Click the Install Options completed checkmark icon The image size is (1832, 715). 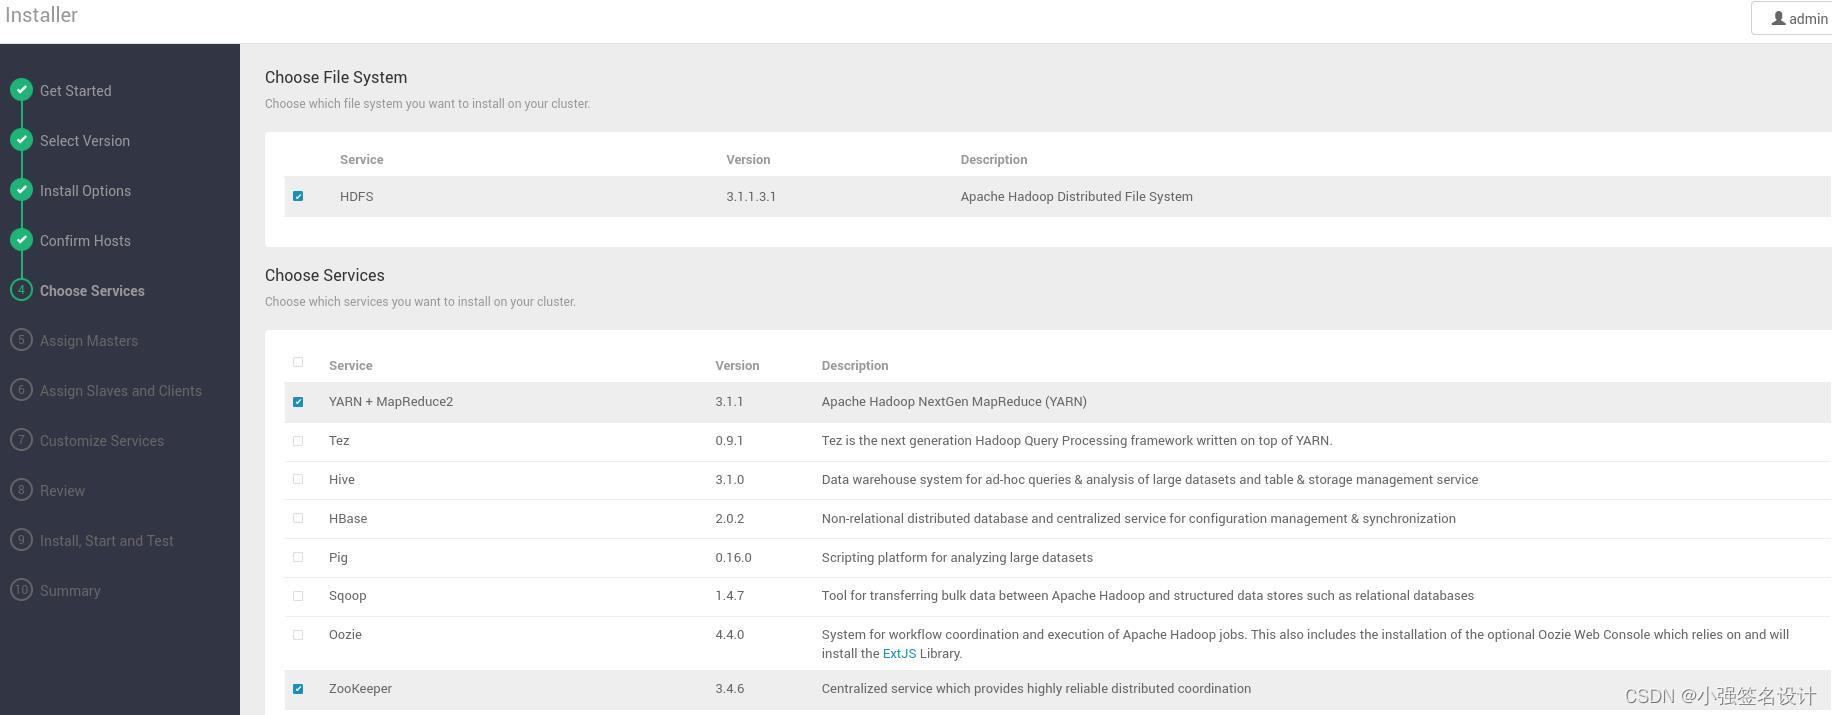(x=21, y=190)
